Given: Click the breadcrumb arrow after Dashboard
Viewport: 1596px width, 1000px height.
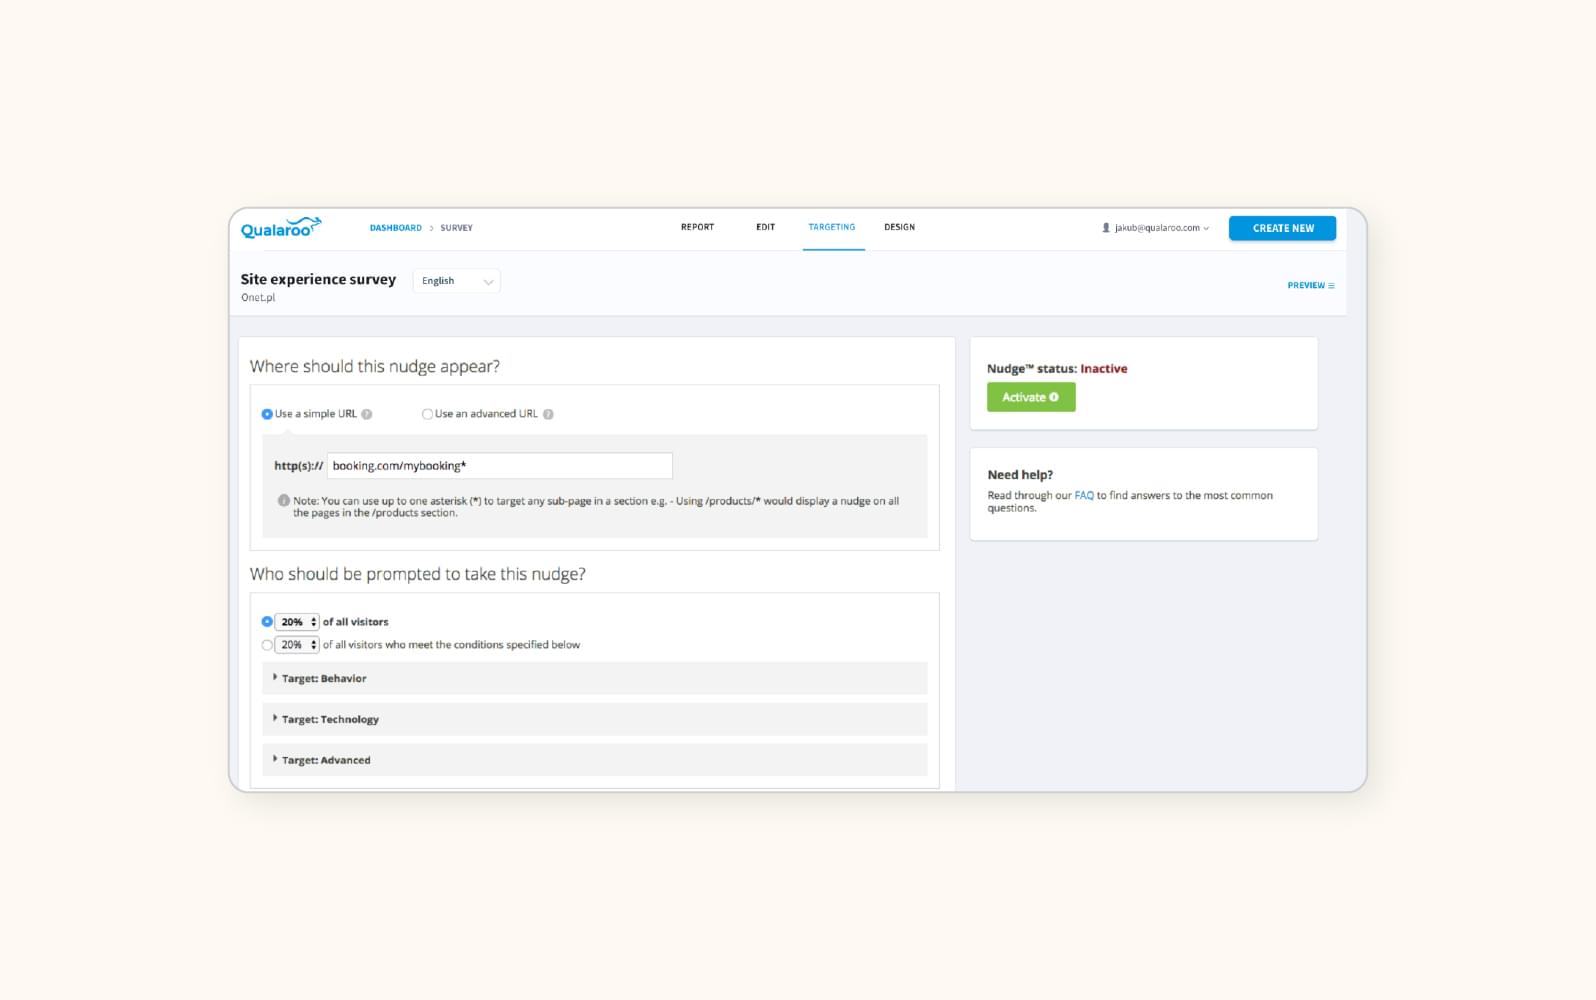Looking at the screenshot, I should click(432, 228).
